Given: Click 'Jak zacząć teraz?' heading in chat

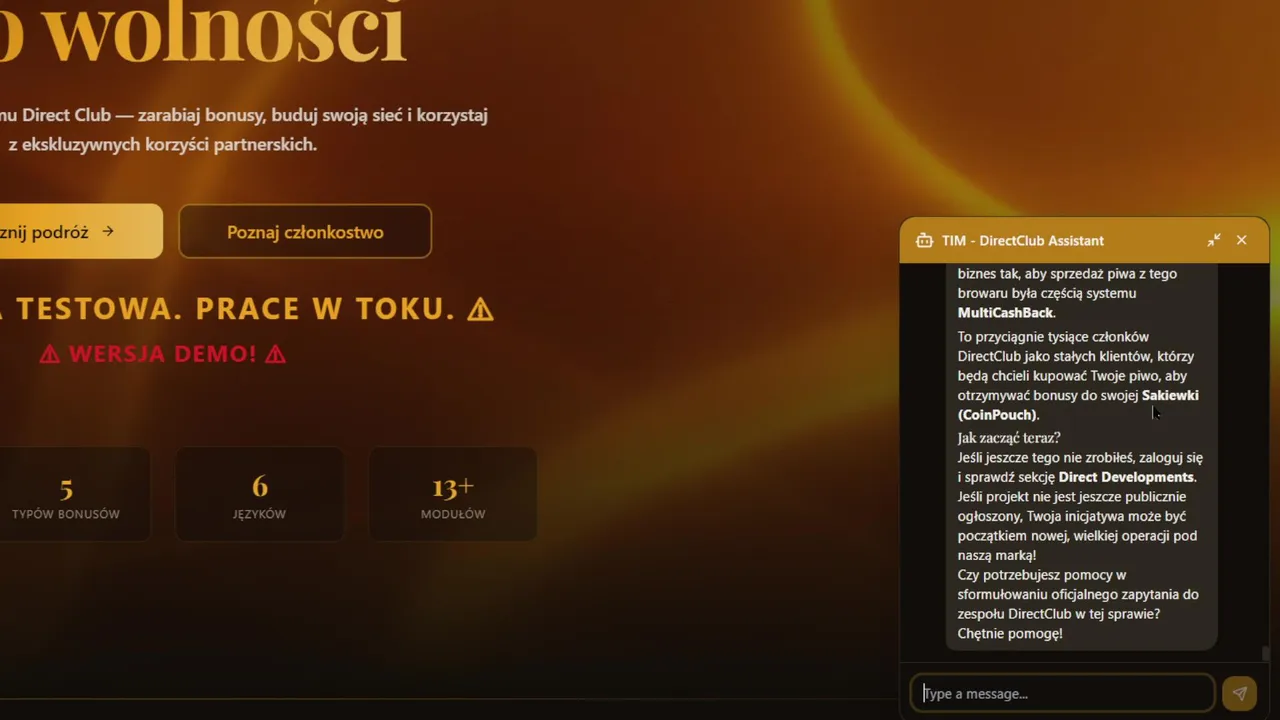Looking at the screenshot, I should tap(1009, 438).
